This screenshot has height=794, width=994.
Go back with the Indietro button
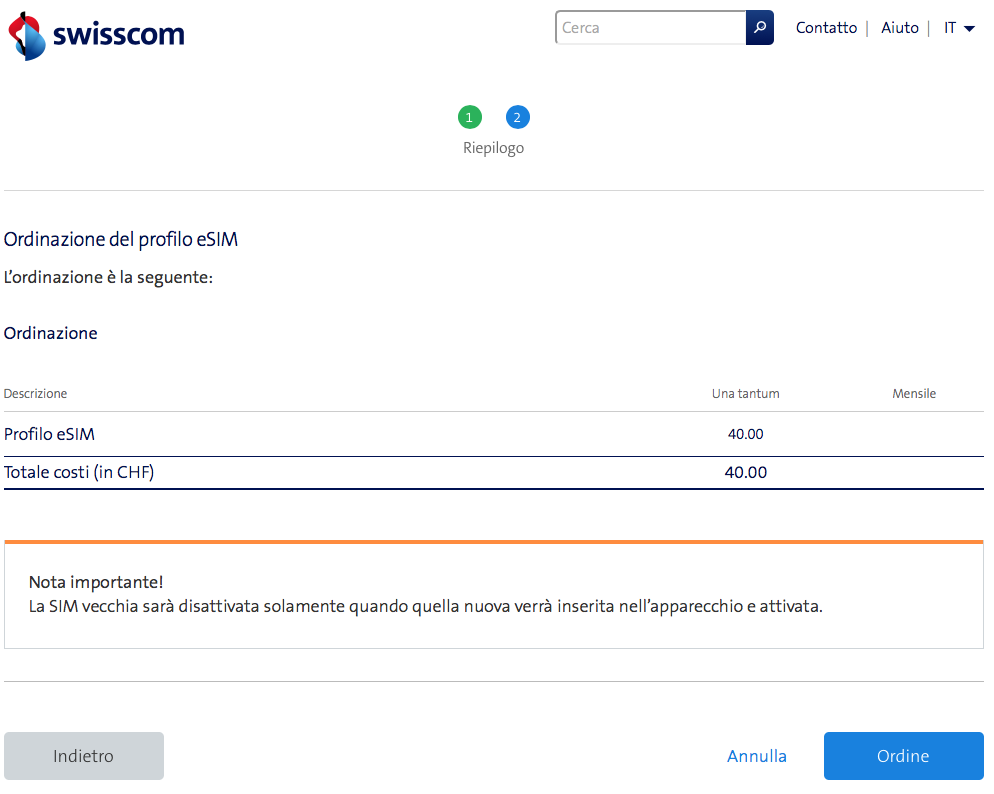(84, 756)
